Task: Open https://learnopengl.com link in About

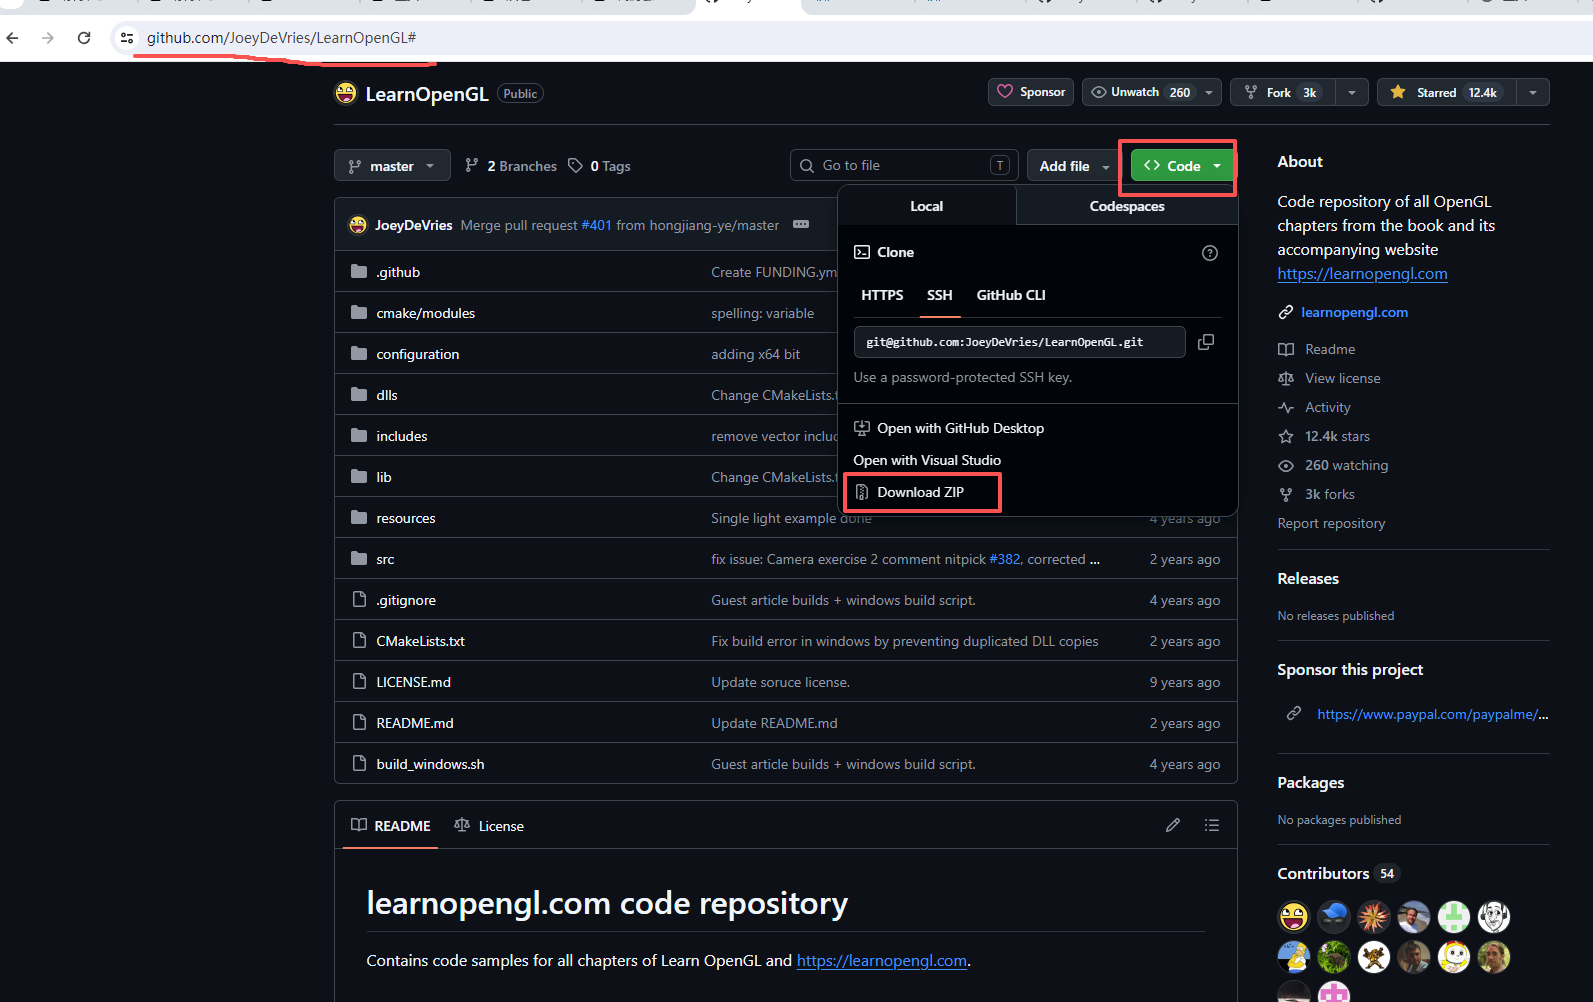Action: tap(1362, 274)
